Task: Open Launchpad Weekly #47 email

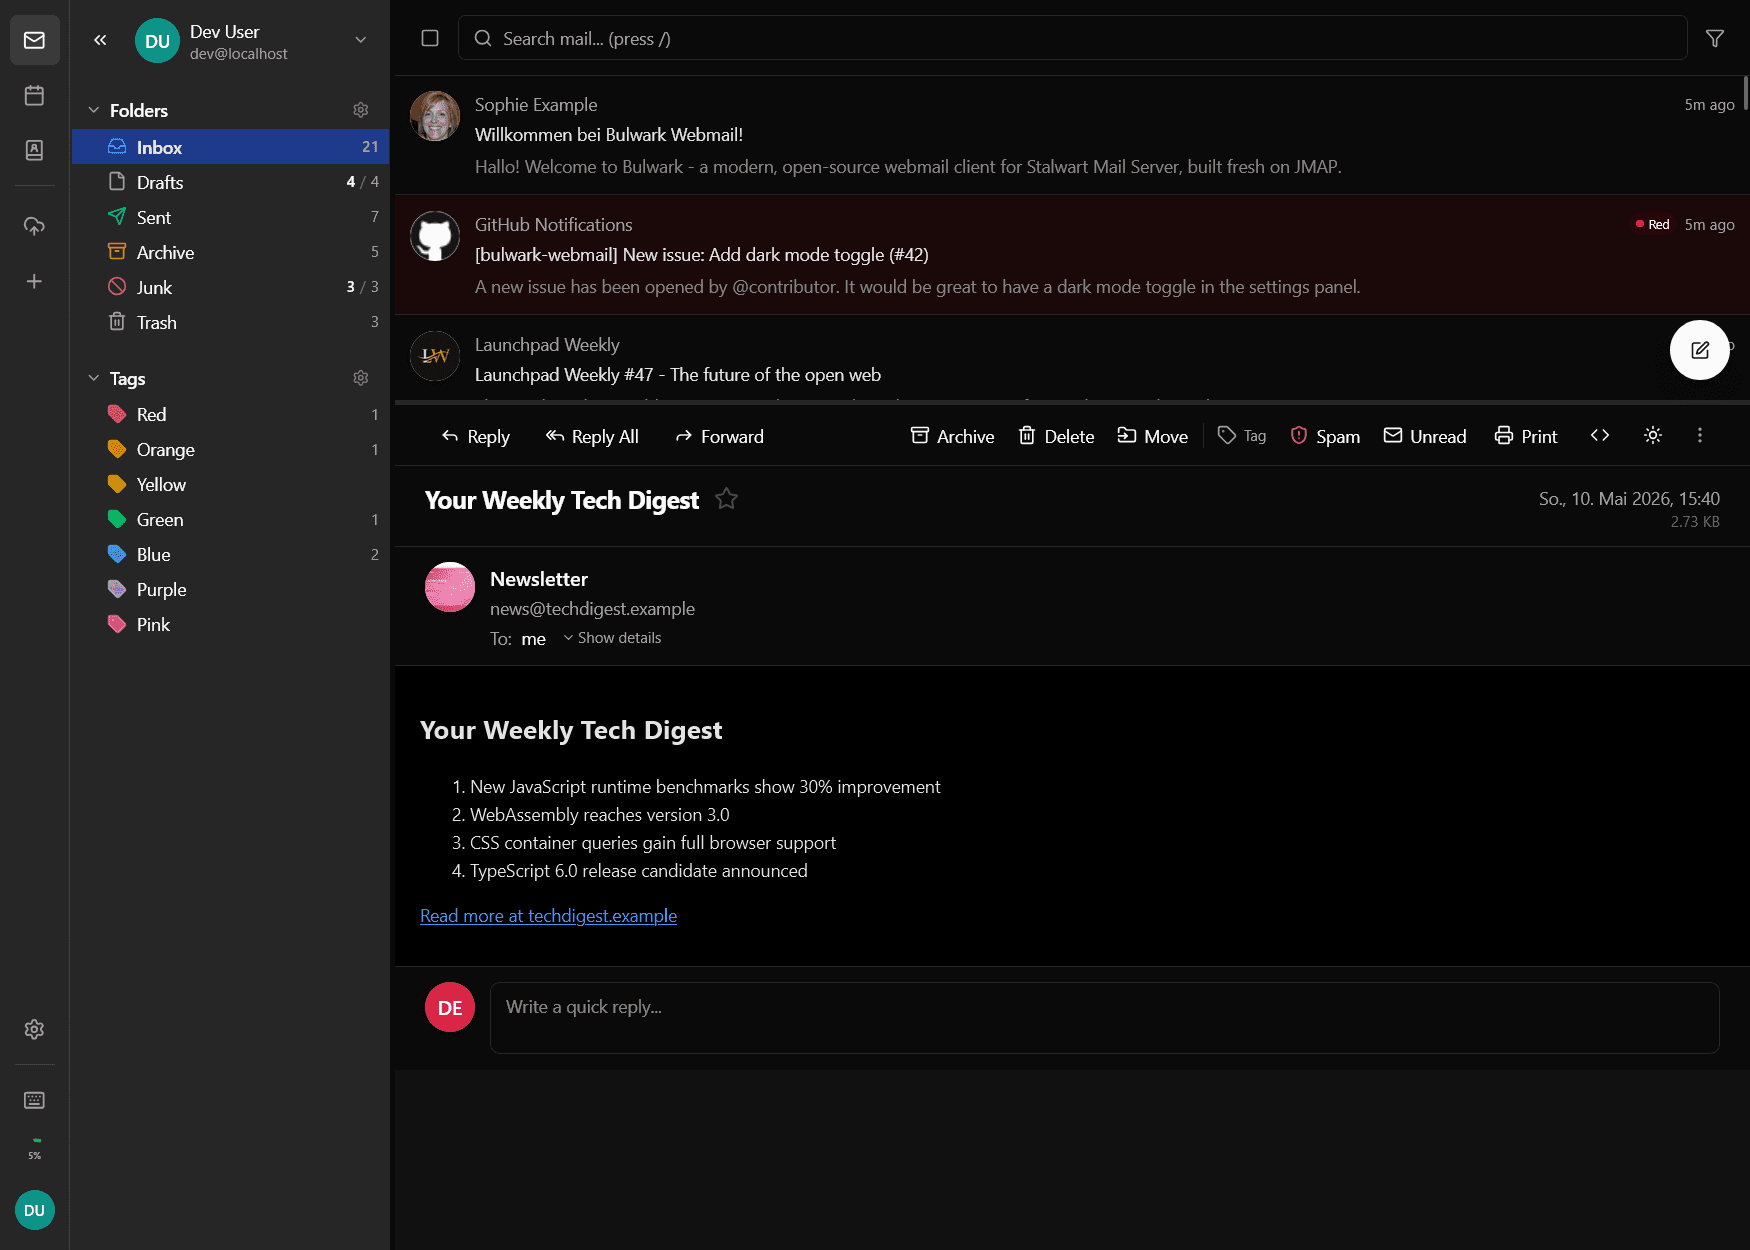Action: (x=1072, y=358)
